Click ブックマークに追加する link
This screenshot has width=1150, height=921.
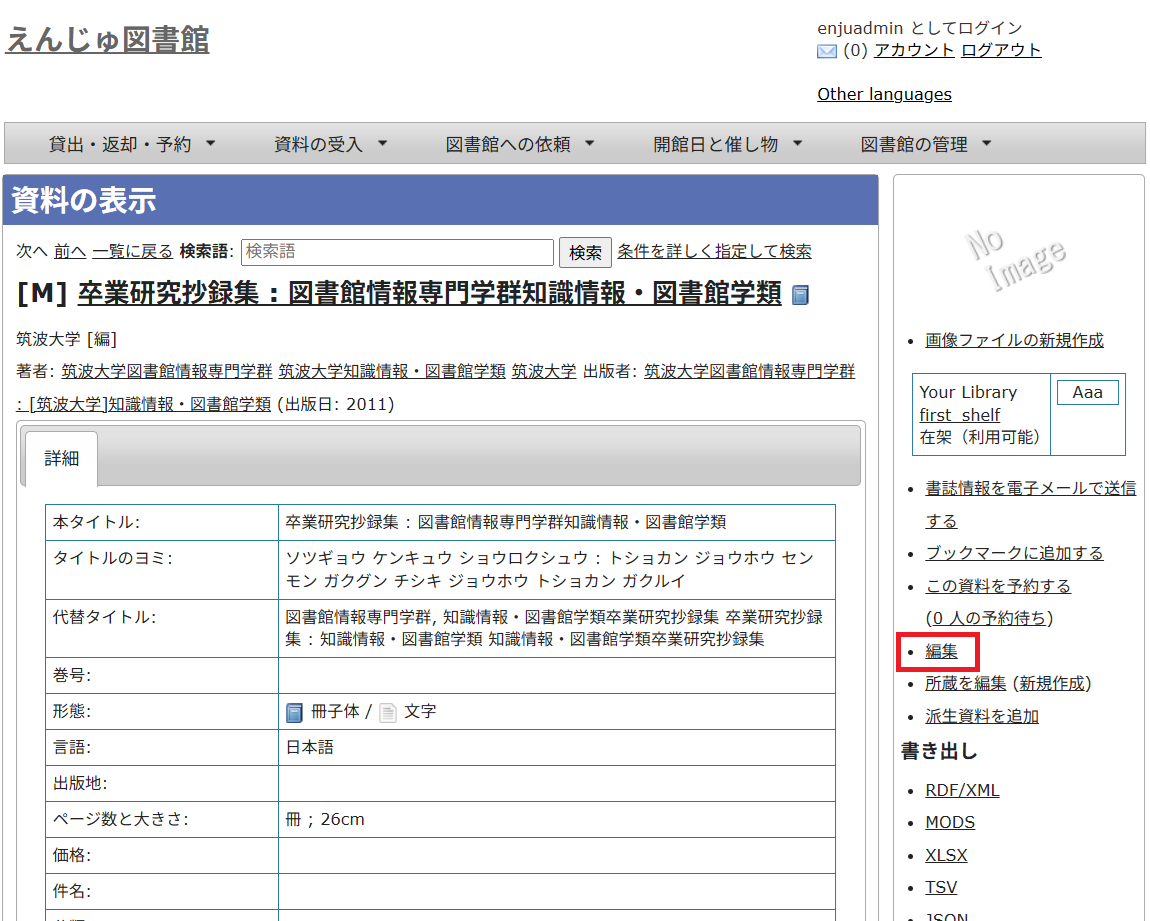(x=1014, y=553)
